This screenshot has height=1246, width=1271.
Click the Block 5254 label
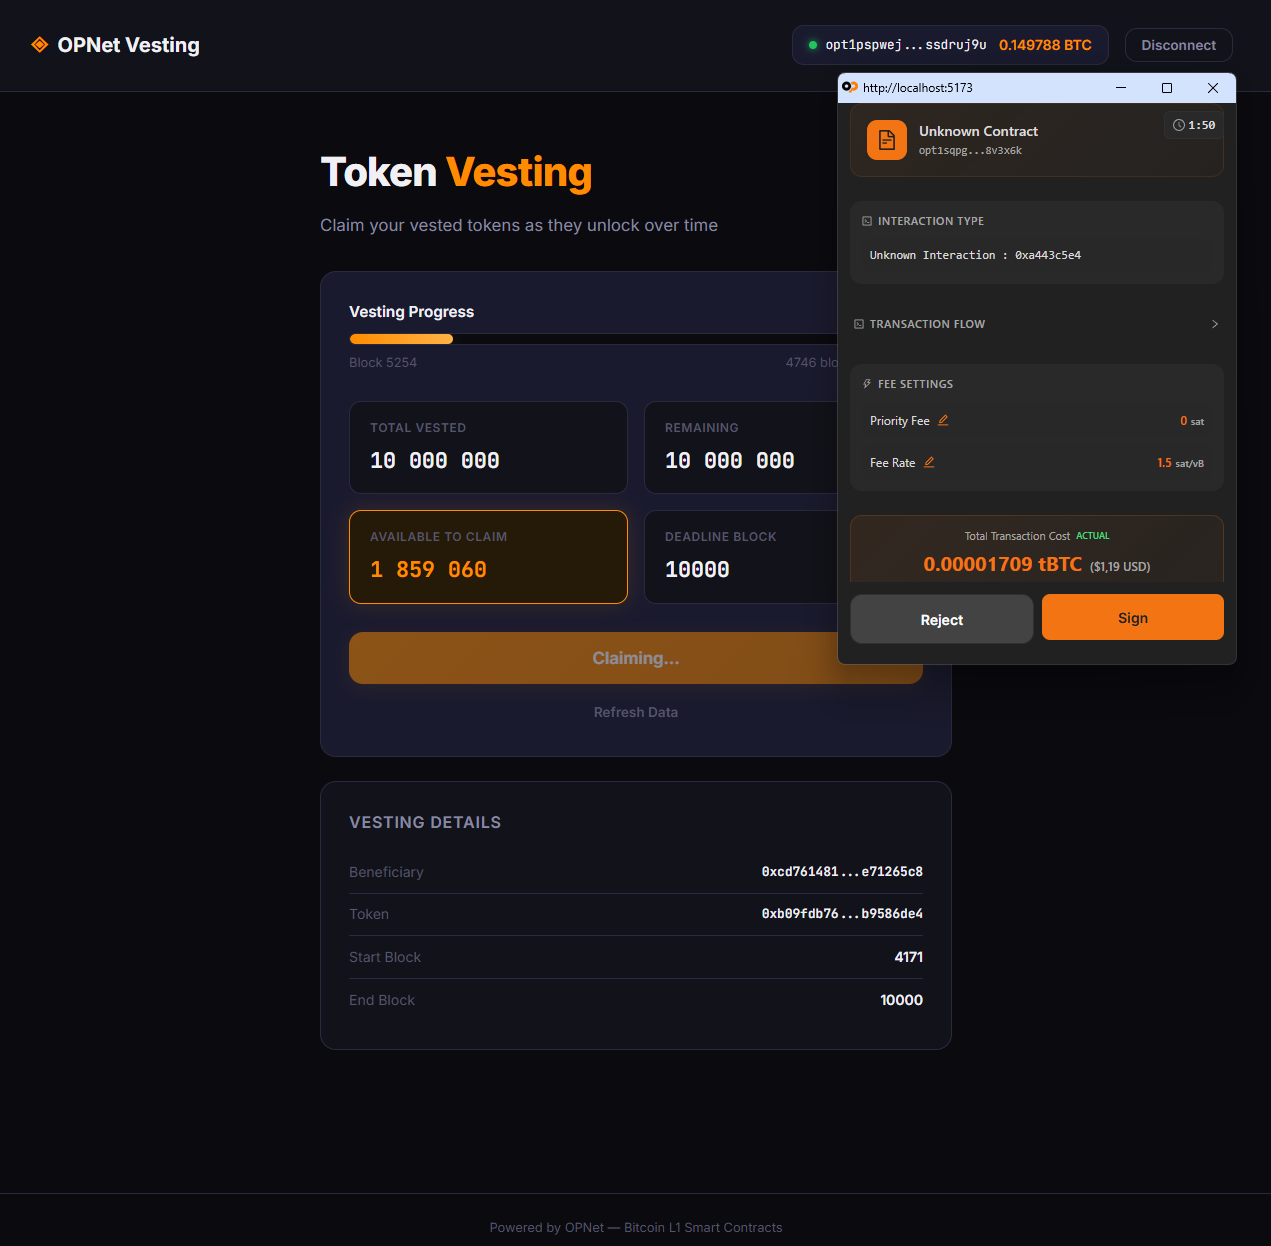tap(383, 362)
